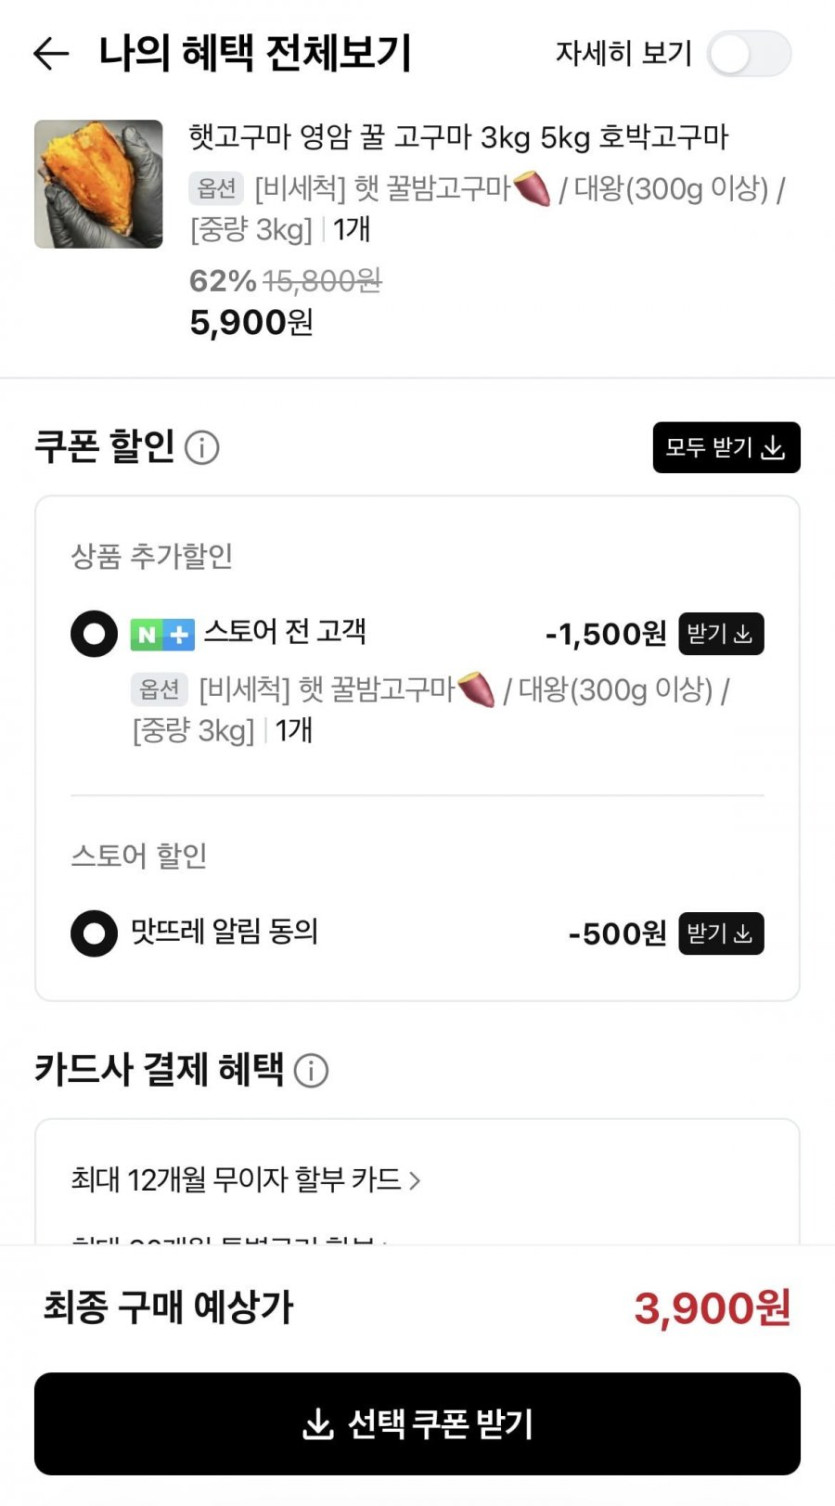The height and width of the screenshot is (1506, 835).
Task: Tap the product title 햇고구마 영암 꿀 고구마
Action: pos(458,137)
